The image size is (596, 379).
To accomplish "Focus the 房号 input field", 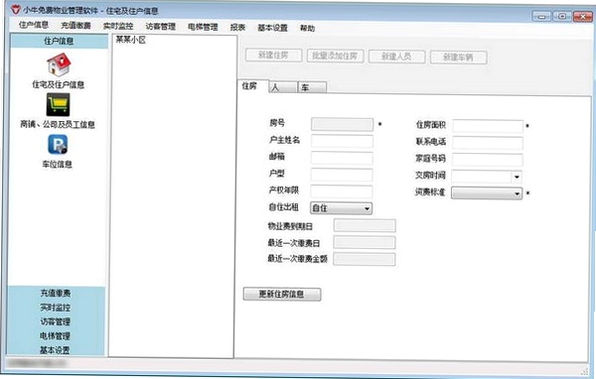I will coord(342,124).
